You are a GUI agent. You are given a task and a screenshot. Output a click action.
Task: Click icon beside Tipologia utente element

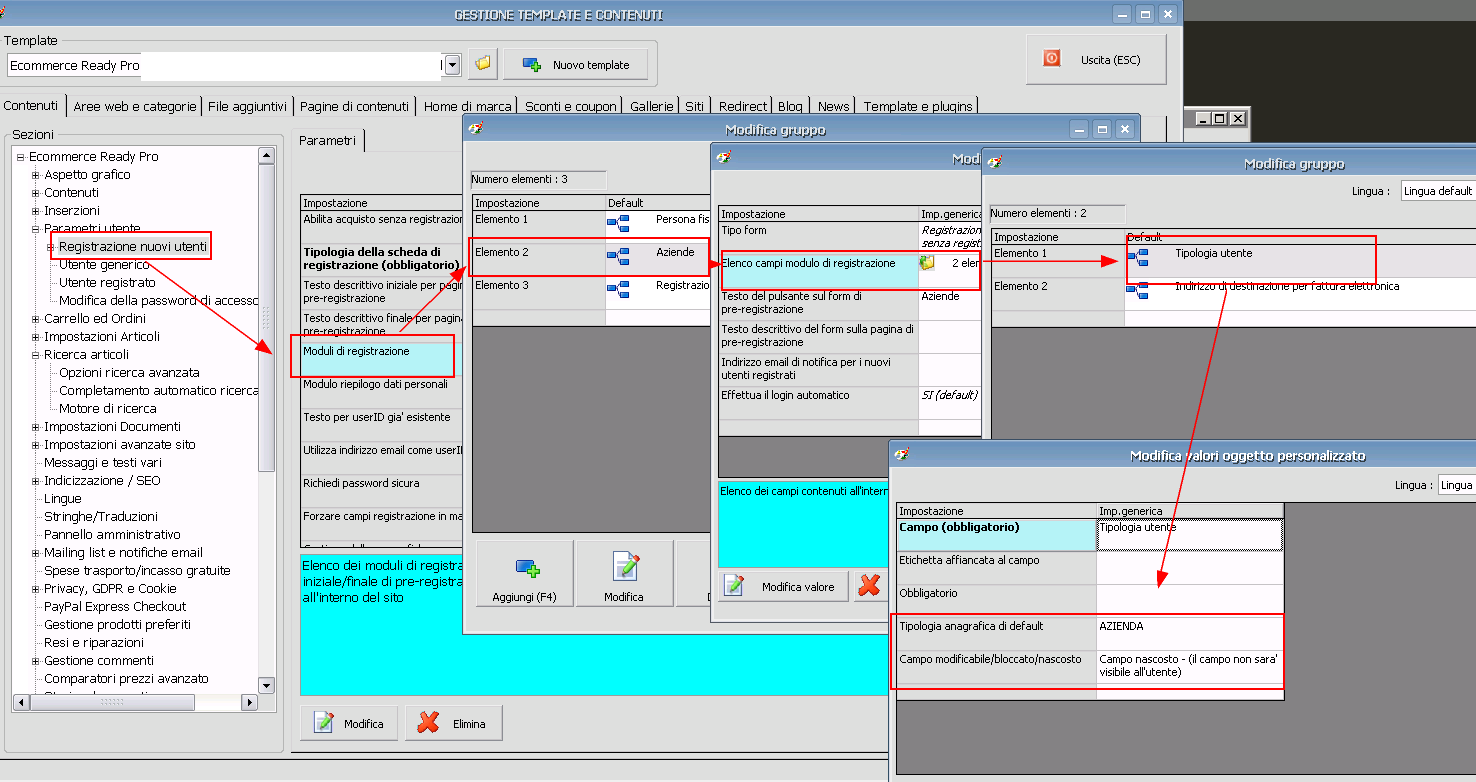point(1137,255)
